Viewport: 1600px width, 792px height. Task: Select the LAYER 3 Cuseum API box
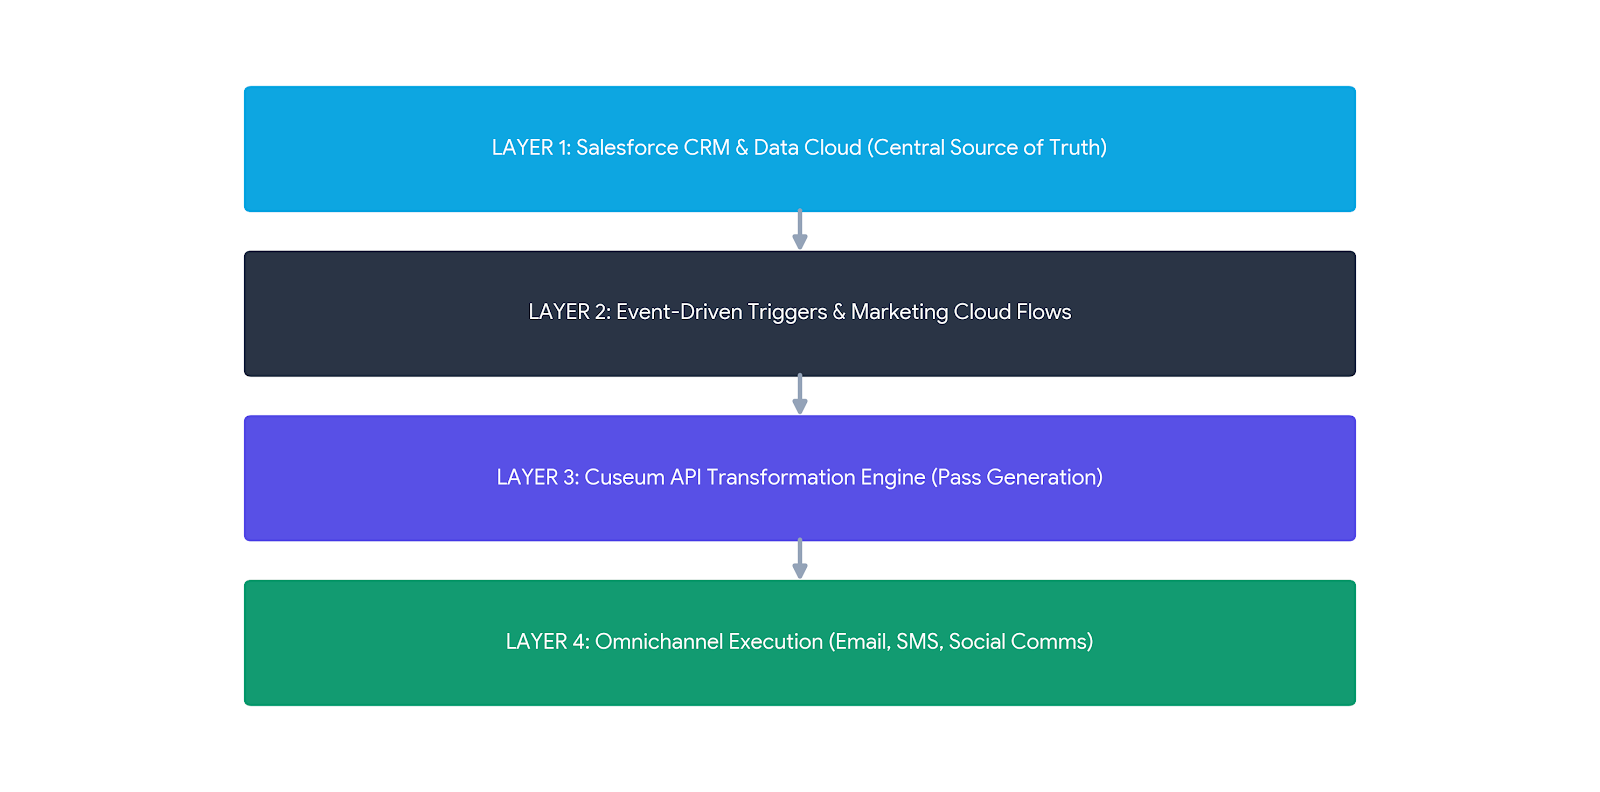800,478
